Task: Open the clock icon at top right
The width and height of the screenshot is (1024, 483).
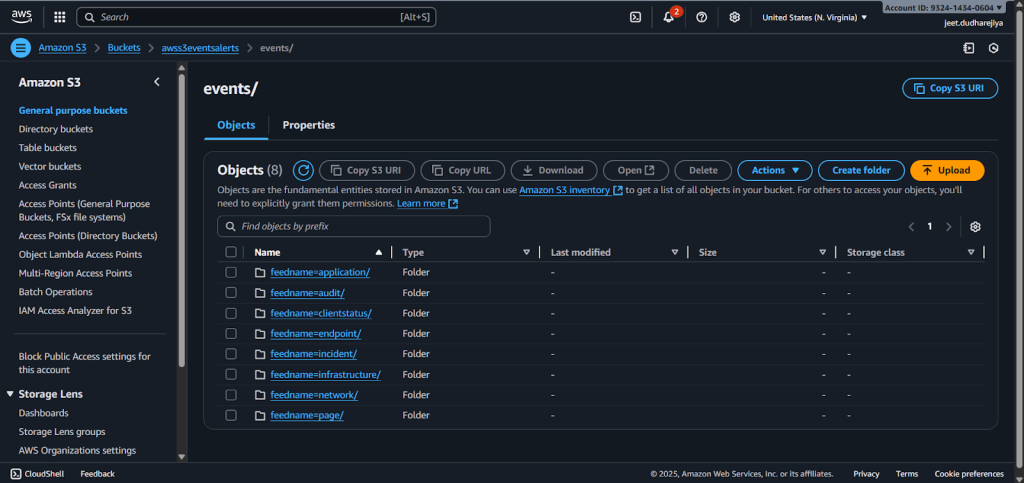Action: [x=993, y=48]
